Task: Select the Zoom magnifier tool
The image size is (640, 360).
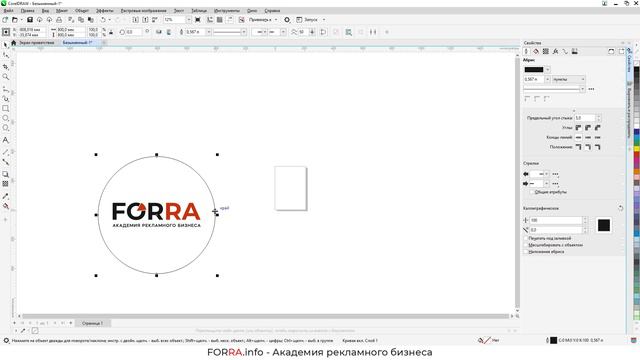Action: pyautogui.click(x=6, y=77)
